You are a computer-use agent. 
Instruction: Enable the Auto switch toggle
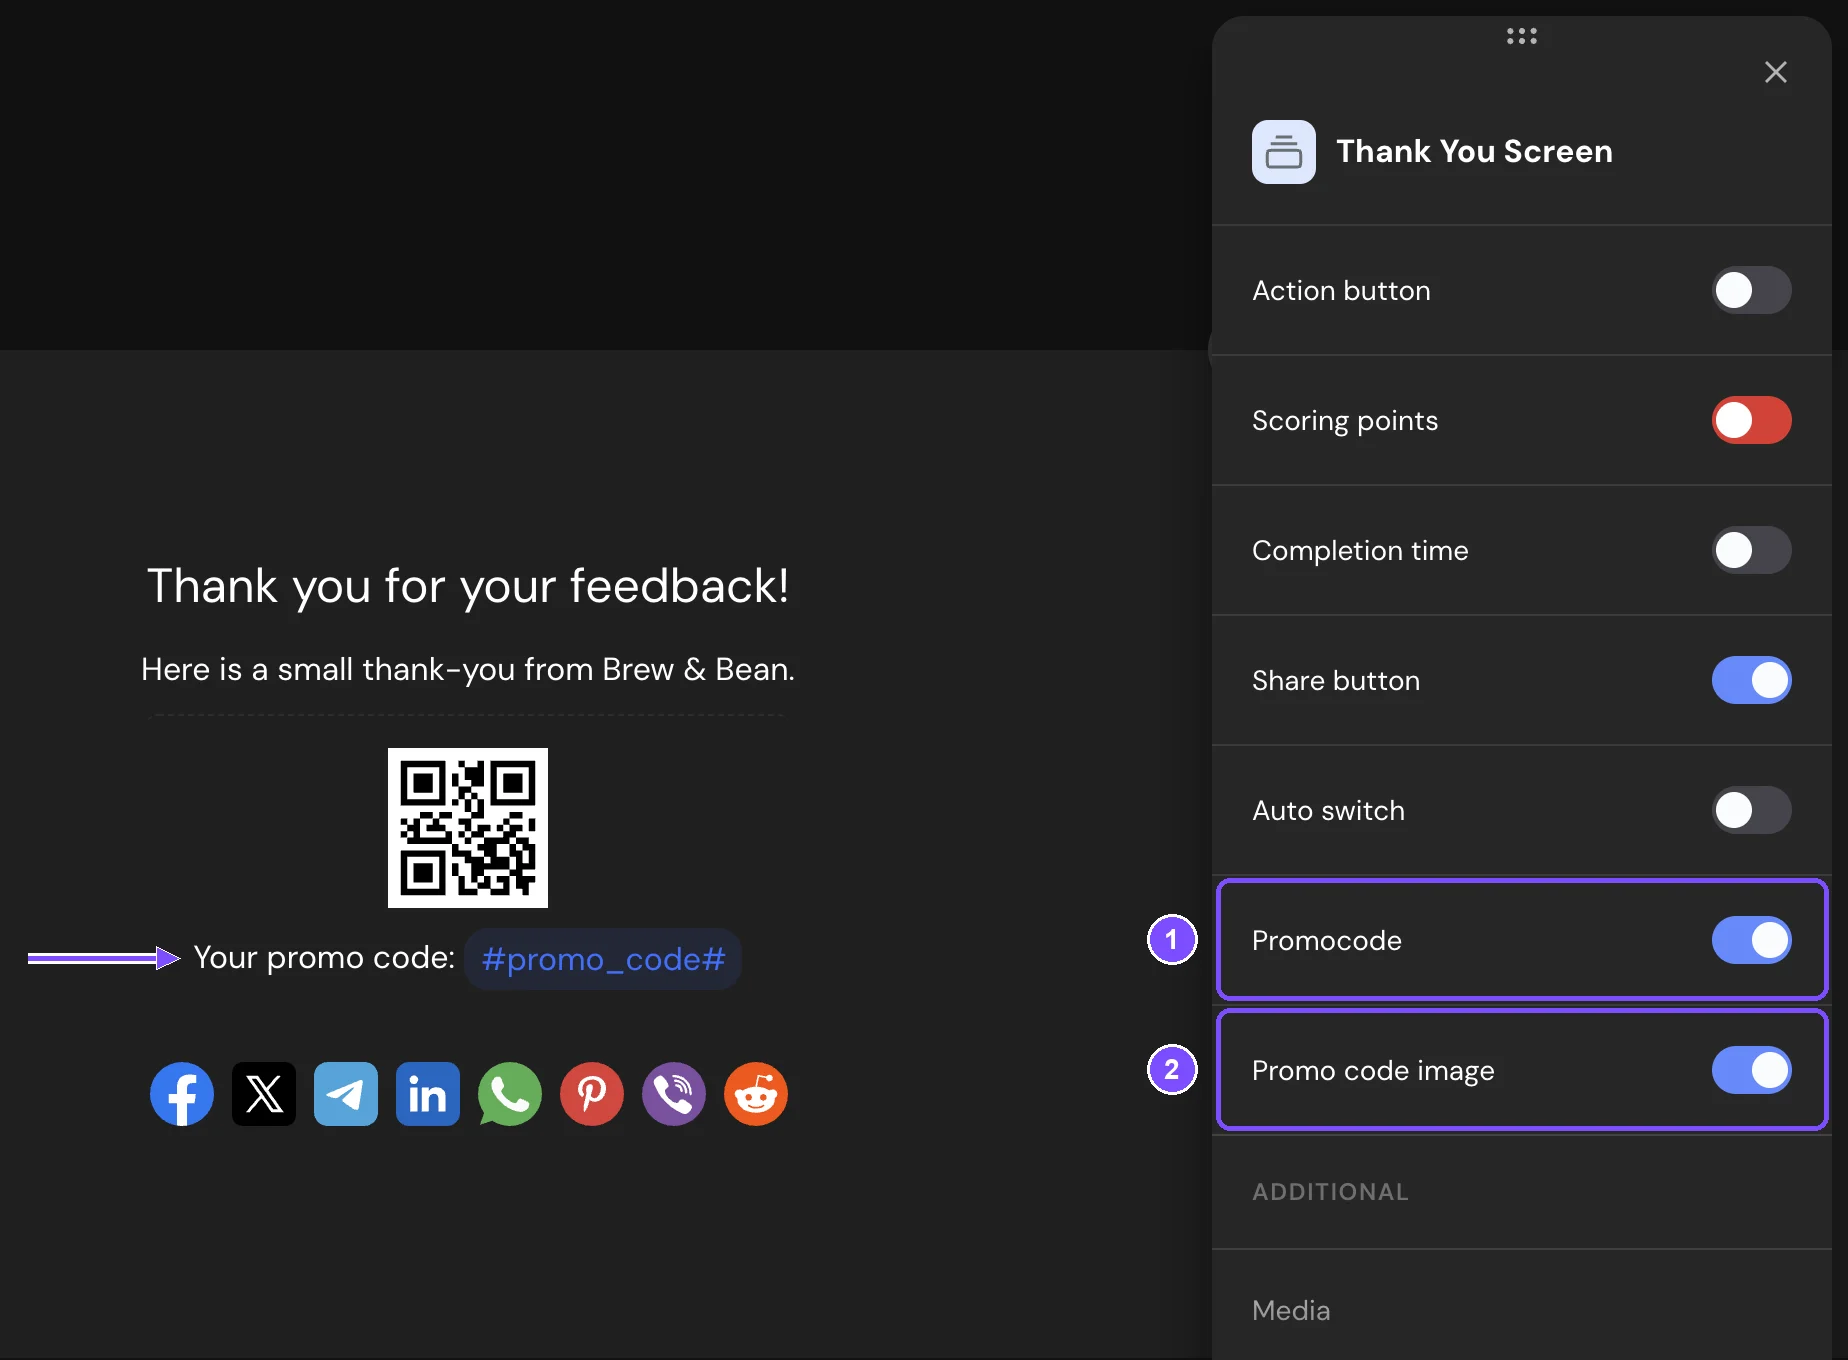[1752, 810]
